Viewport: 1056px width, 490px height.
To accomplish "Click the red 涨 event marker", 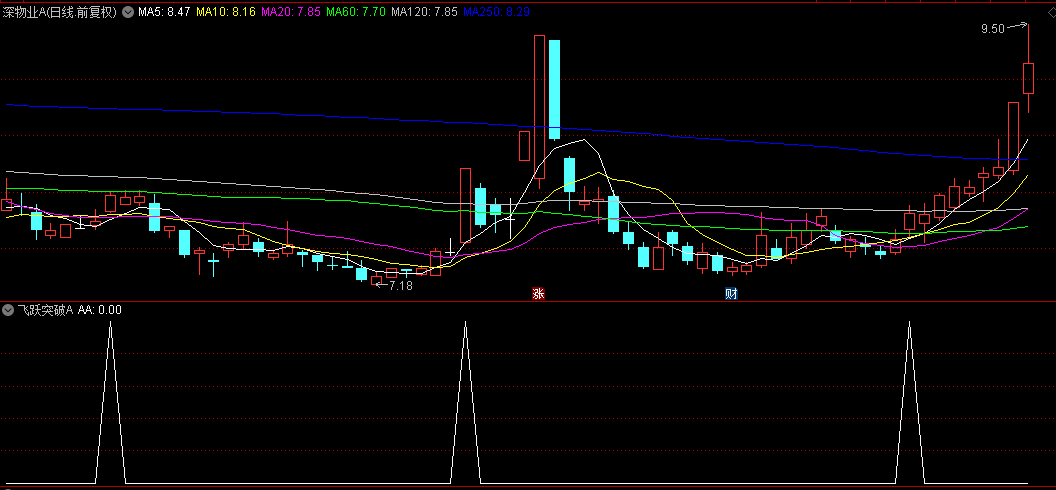I will pyautogui.click(x=538, y=293).
